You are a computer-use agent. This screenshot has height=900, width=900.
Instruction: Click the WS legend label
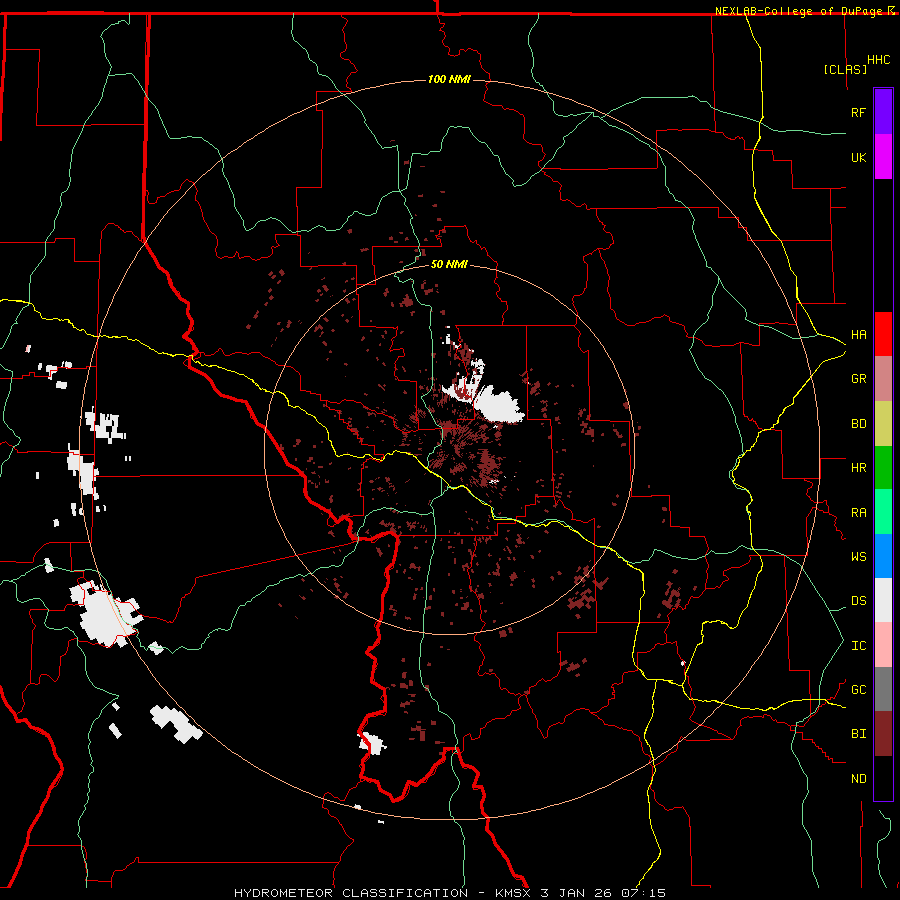pos(858,557)
